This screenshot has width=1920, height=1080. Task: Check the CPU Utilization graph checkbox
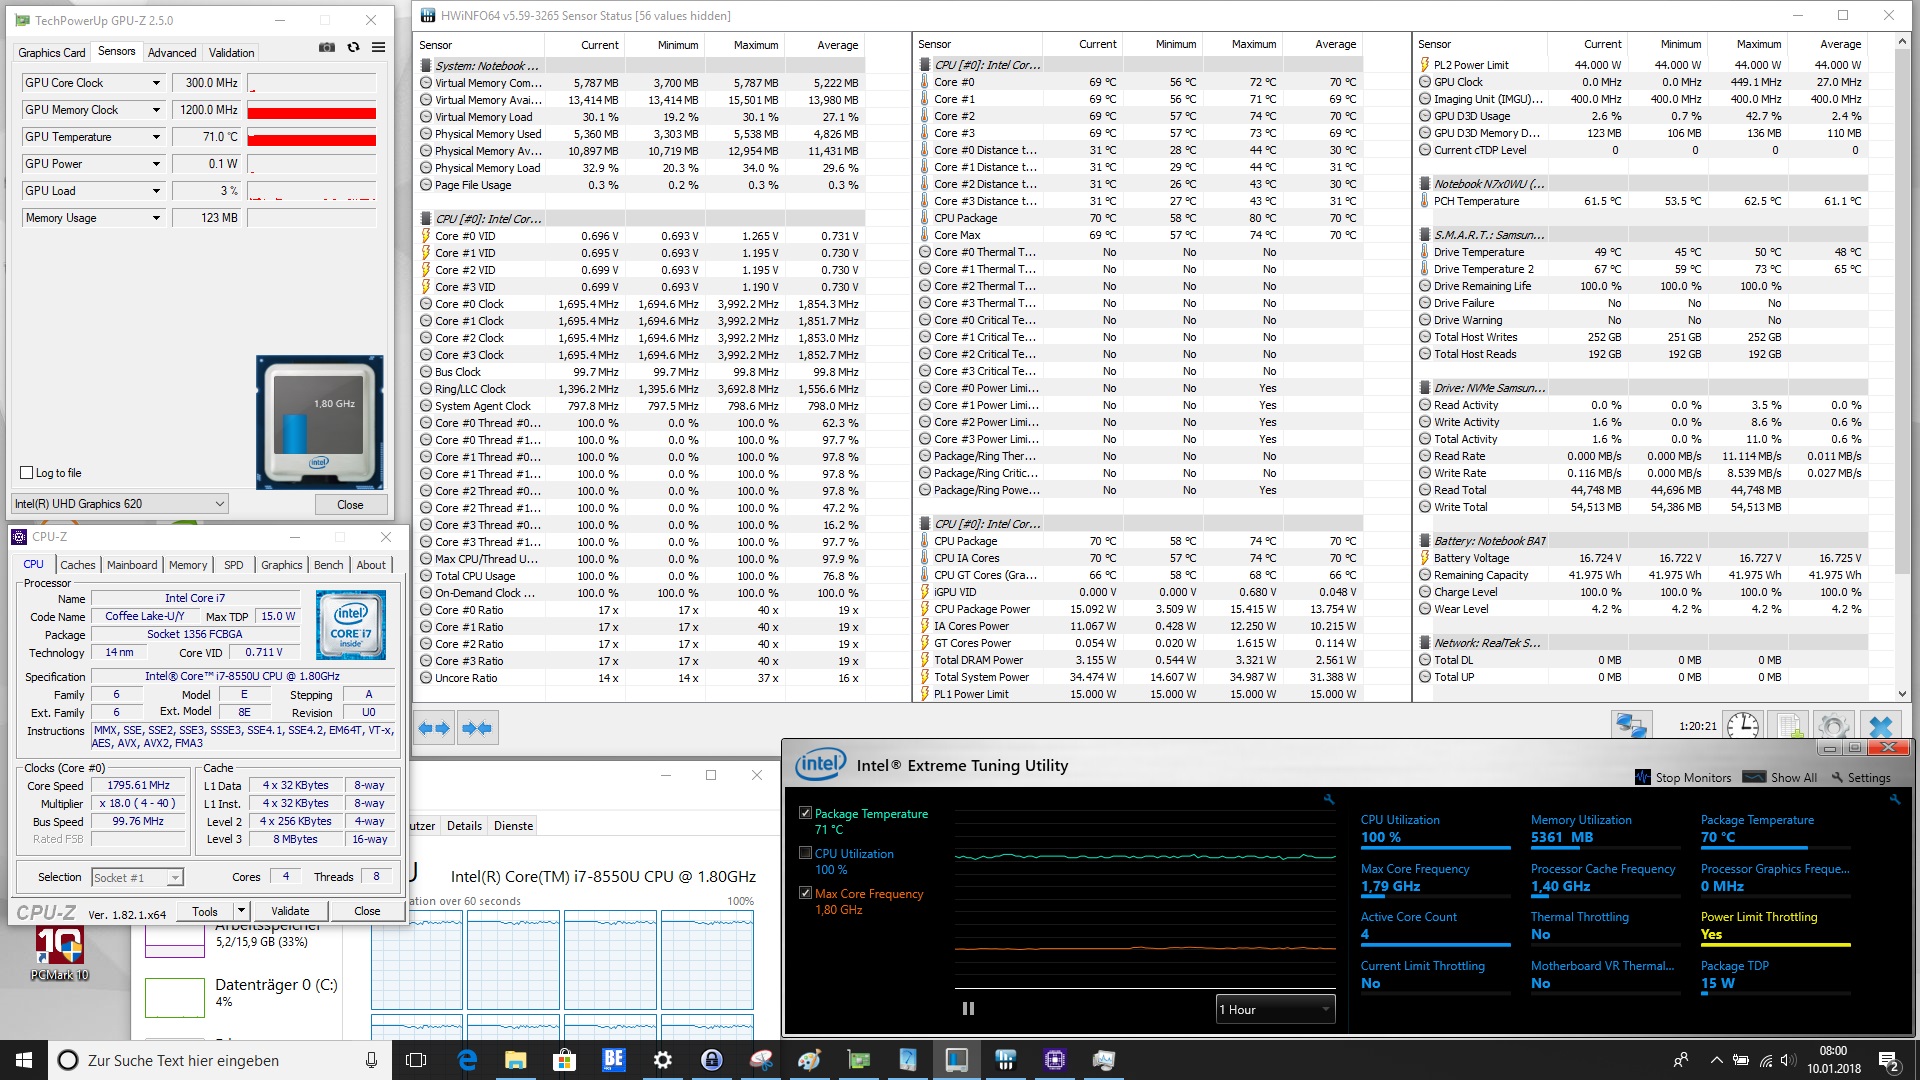coord(805,853)
